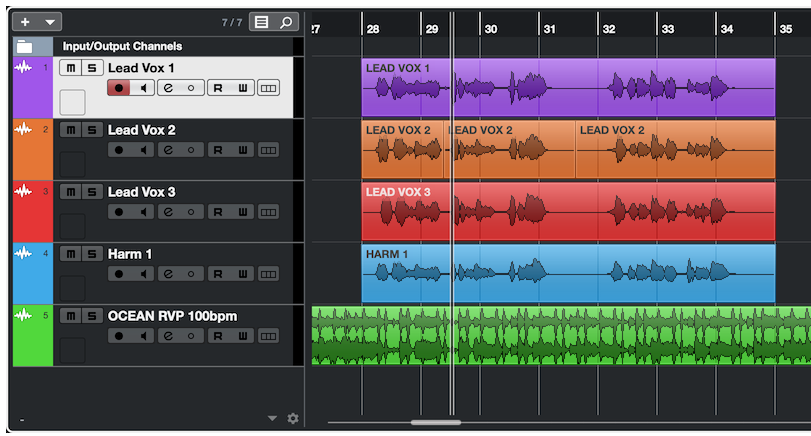
Task: Expand the Input/Output Channels folder
Action: [25, 46]
